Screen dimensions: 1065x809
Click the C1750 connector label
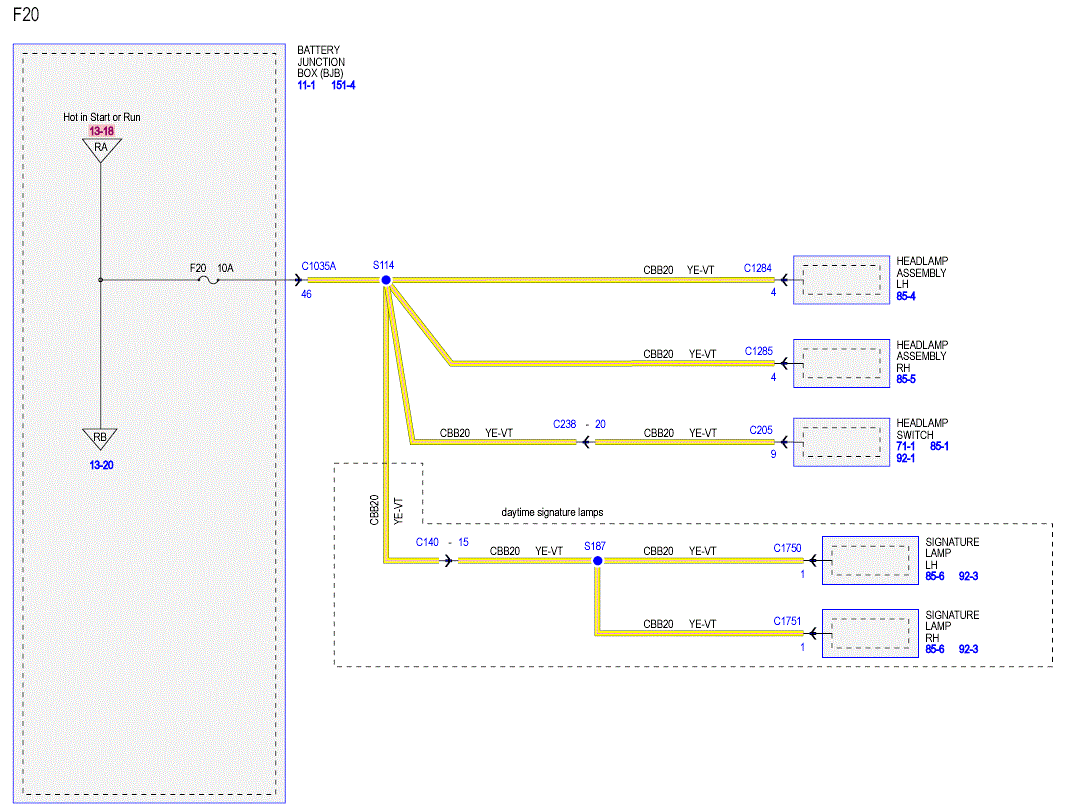pyautogui.click(x=787, y=548)
